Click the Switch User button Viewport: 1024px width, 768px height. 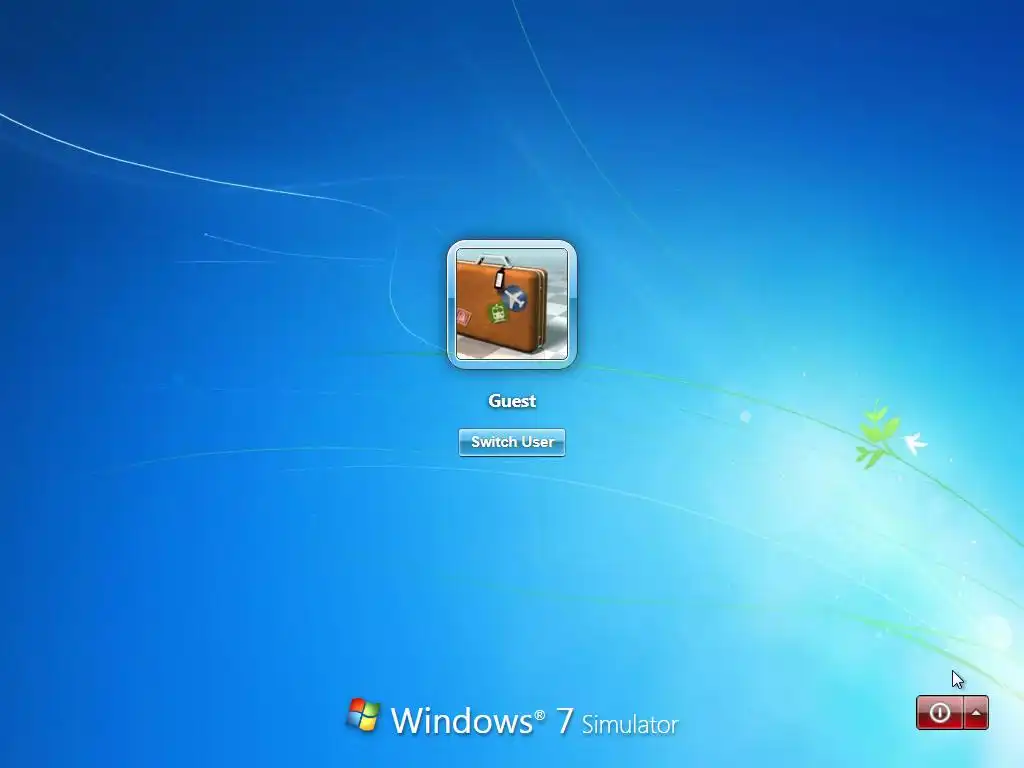512,442
